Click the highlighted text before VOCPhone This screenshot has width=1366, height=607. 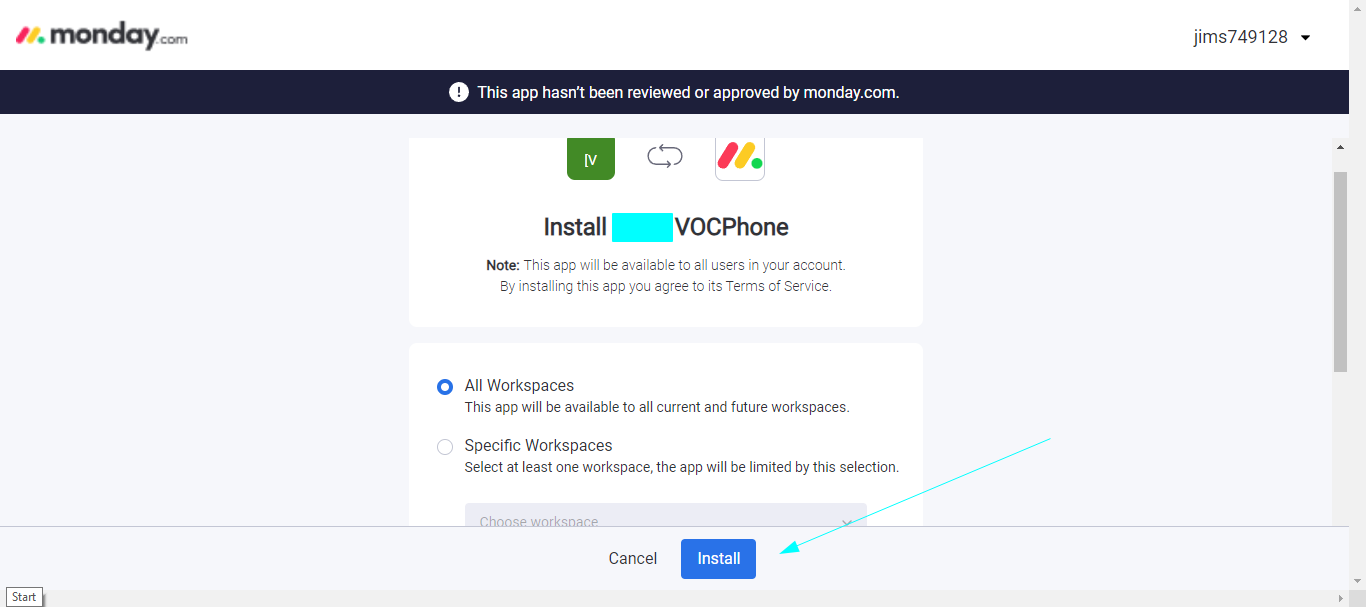pos(641,227)
